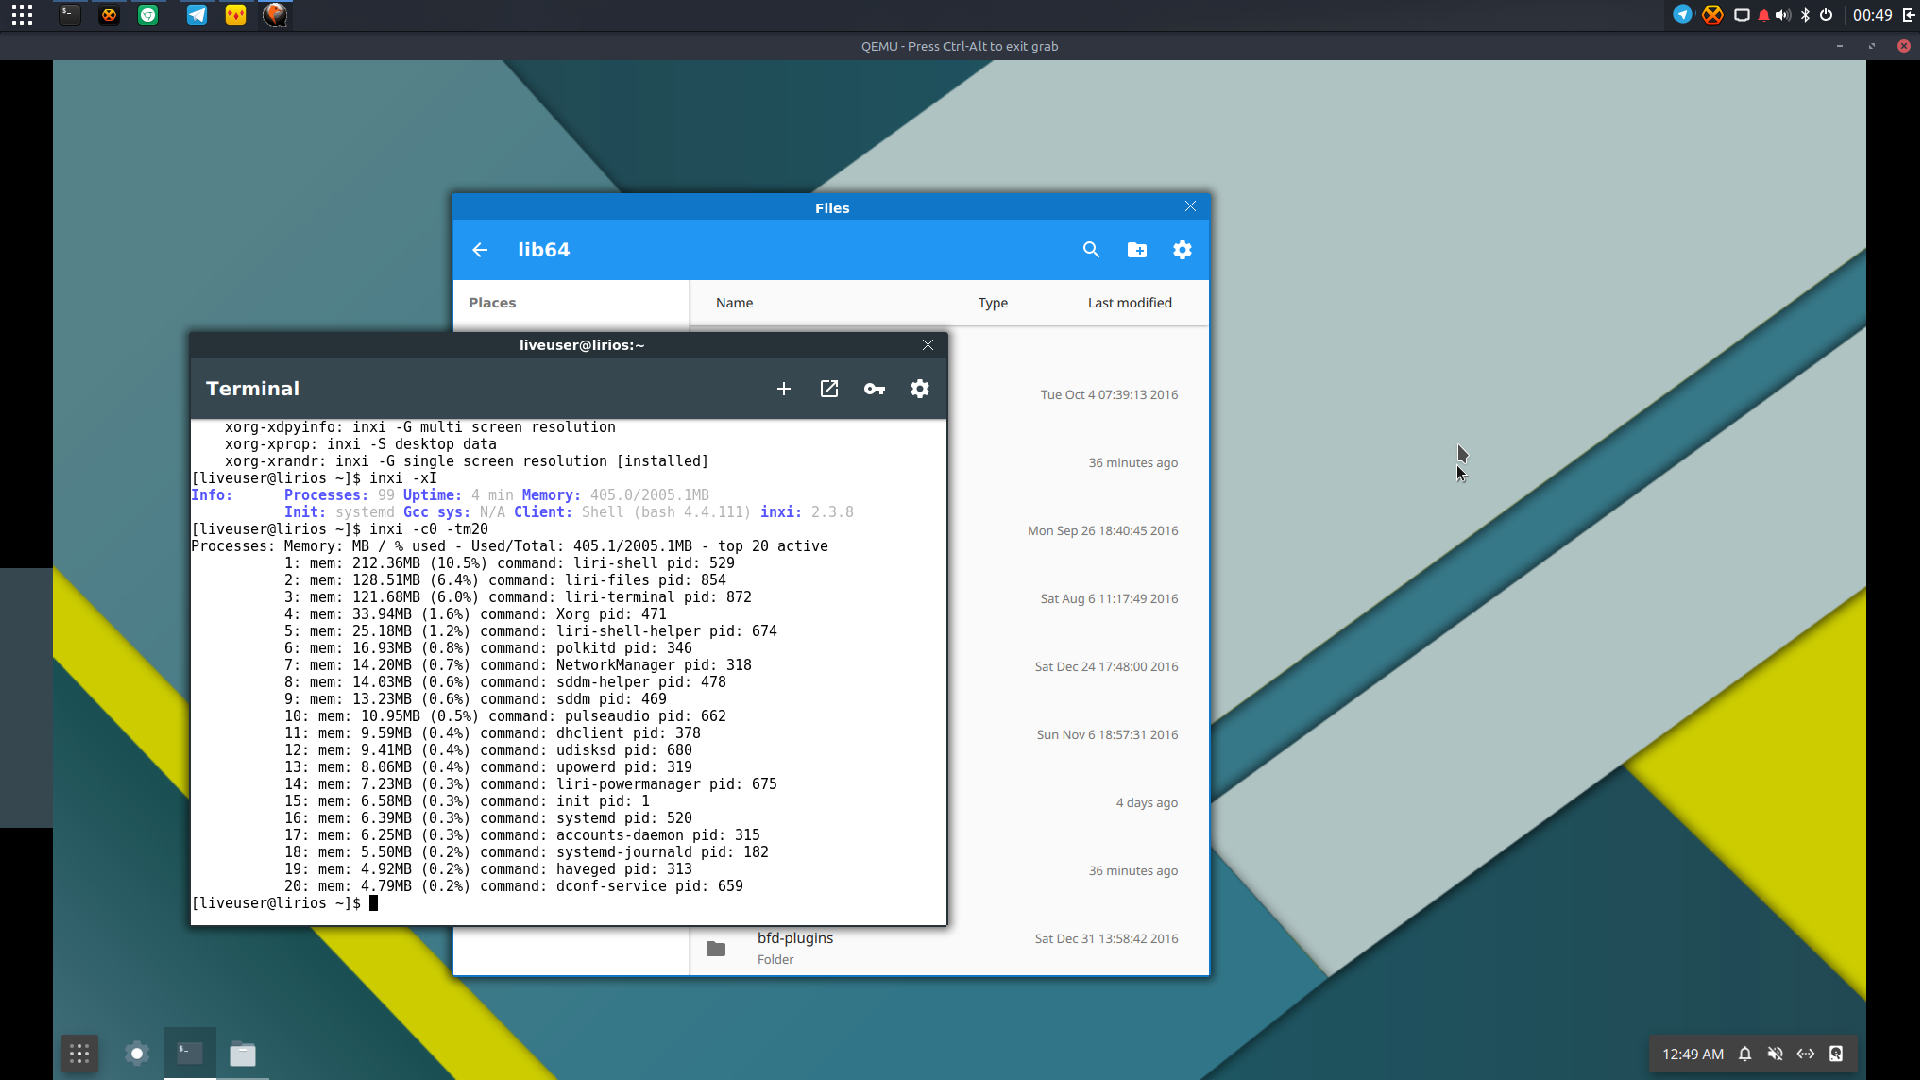This screenshot has height=1080, width=1920.
Task: Open Telegram from the taskbar
Action: [197, 15]
